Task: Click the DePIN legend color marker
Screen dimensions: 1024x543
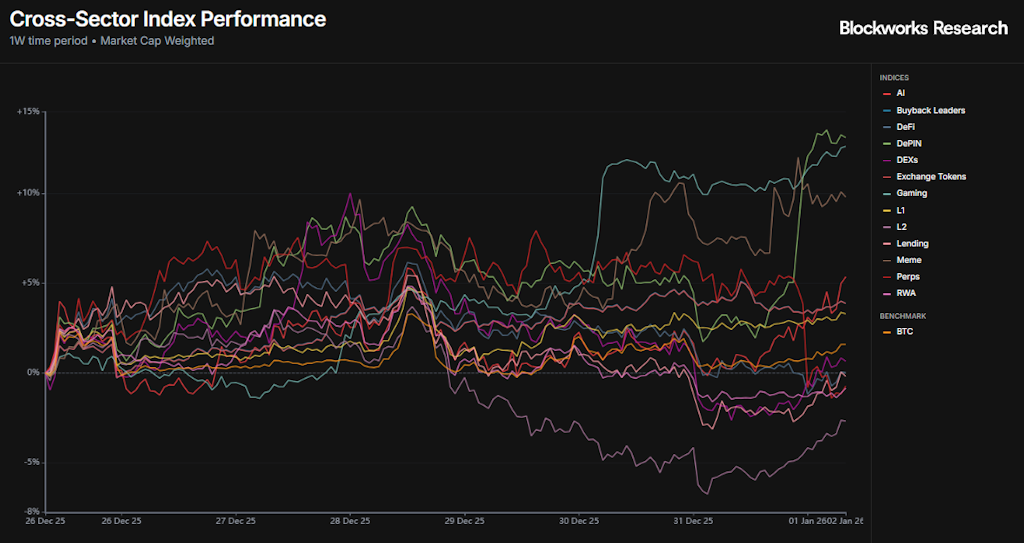Action: pyautogui.click(x=886, y=144)
